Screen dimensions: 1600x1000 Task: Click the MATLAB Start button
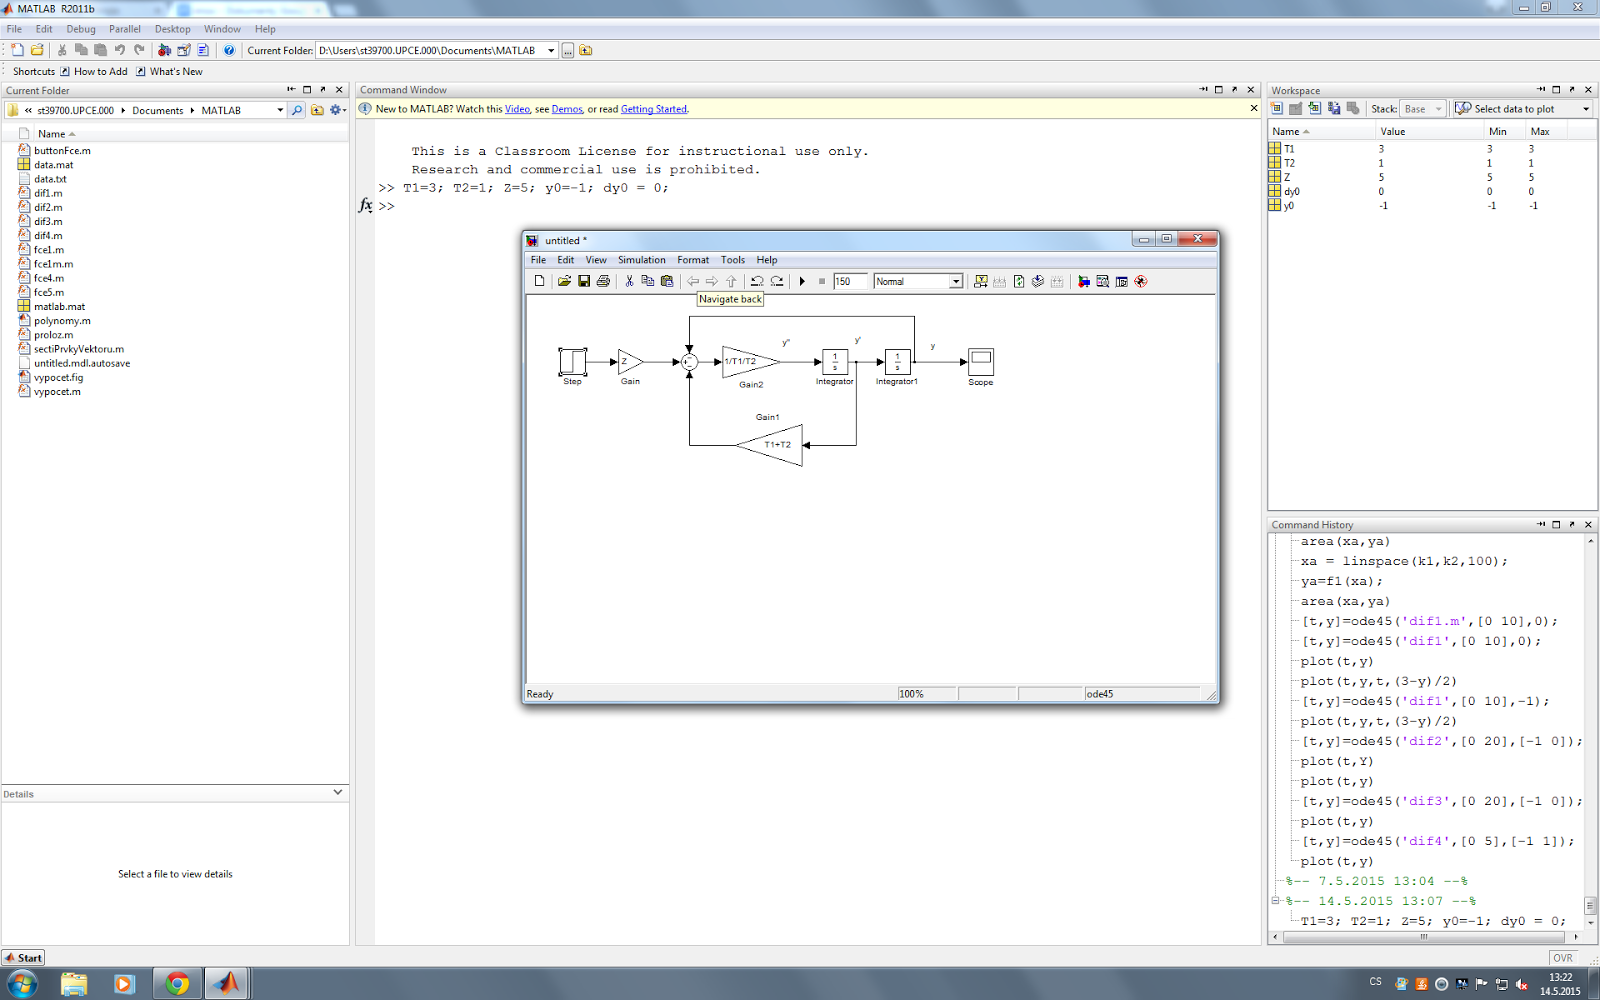click(23, 957)
